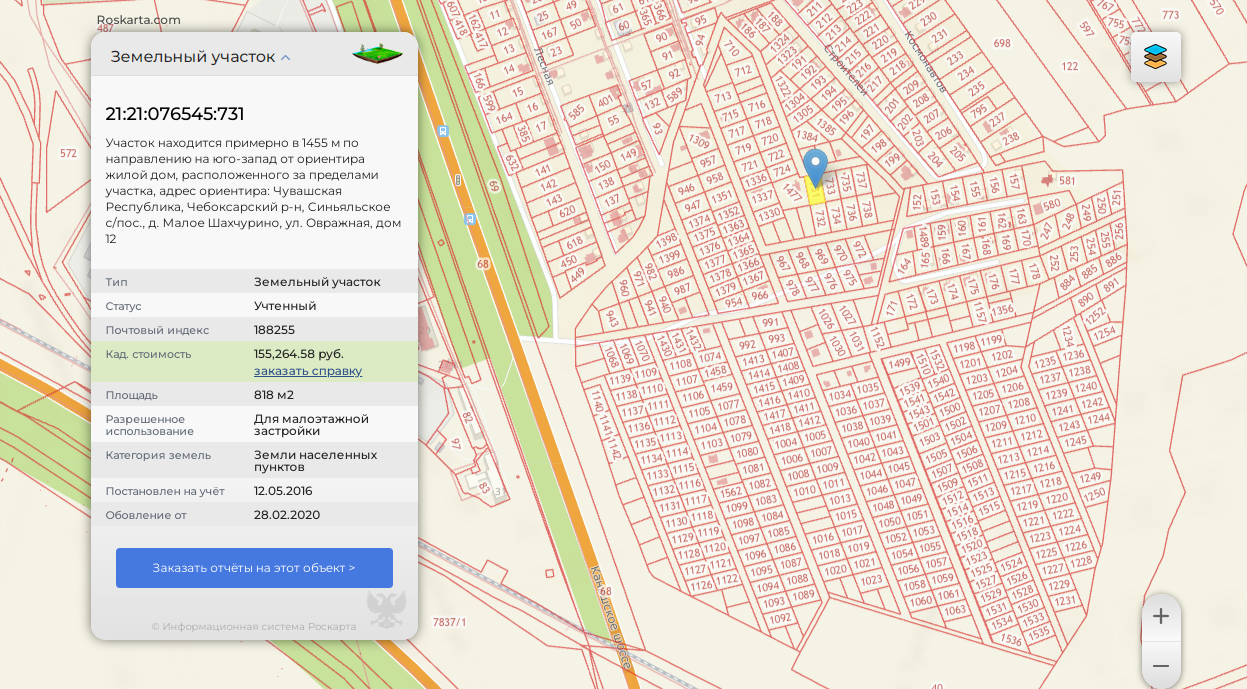Screen dimensions: 1247x689
Task: Select parcel 943 on the map
Action: coord(612,317)
